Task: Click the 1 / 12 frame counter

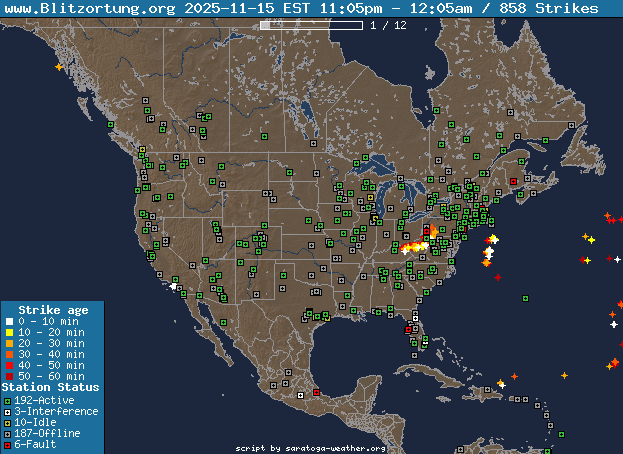Action: 388,25
